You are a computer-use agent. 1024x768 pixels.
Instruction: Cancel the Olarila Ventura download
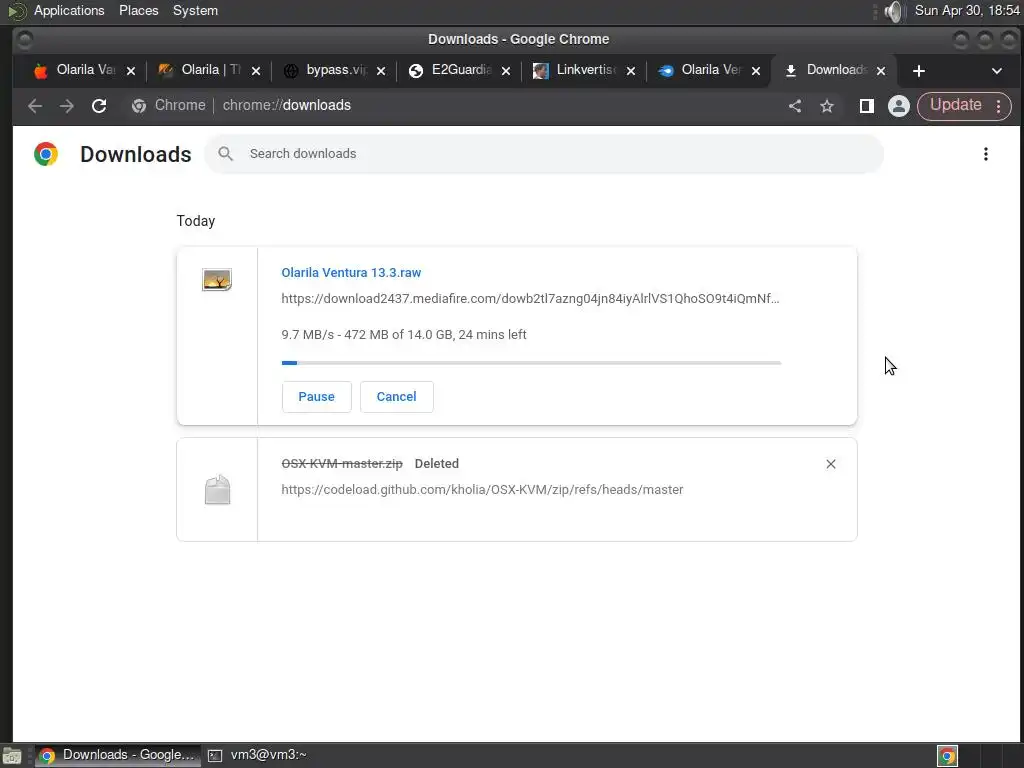396,396
